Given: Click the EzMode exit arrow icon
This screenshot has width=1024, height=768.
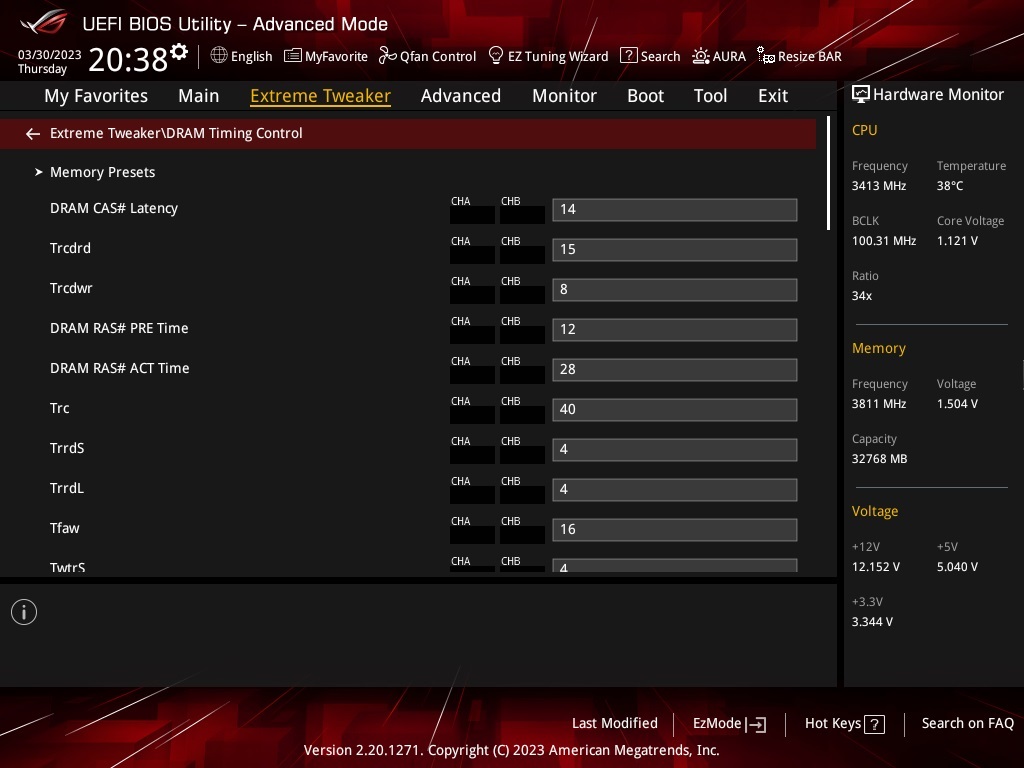Looking at the screenshot, I should 756,724.
